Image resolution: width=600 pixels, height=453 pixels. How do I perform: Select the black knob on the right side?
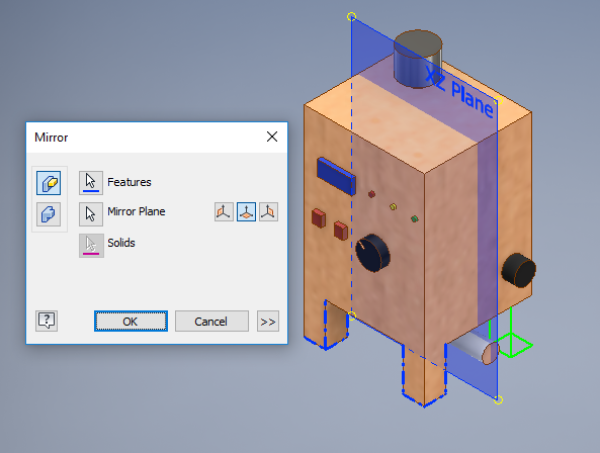(519, 270)
